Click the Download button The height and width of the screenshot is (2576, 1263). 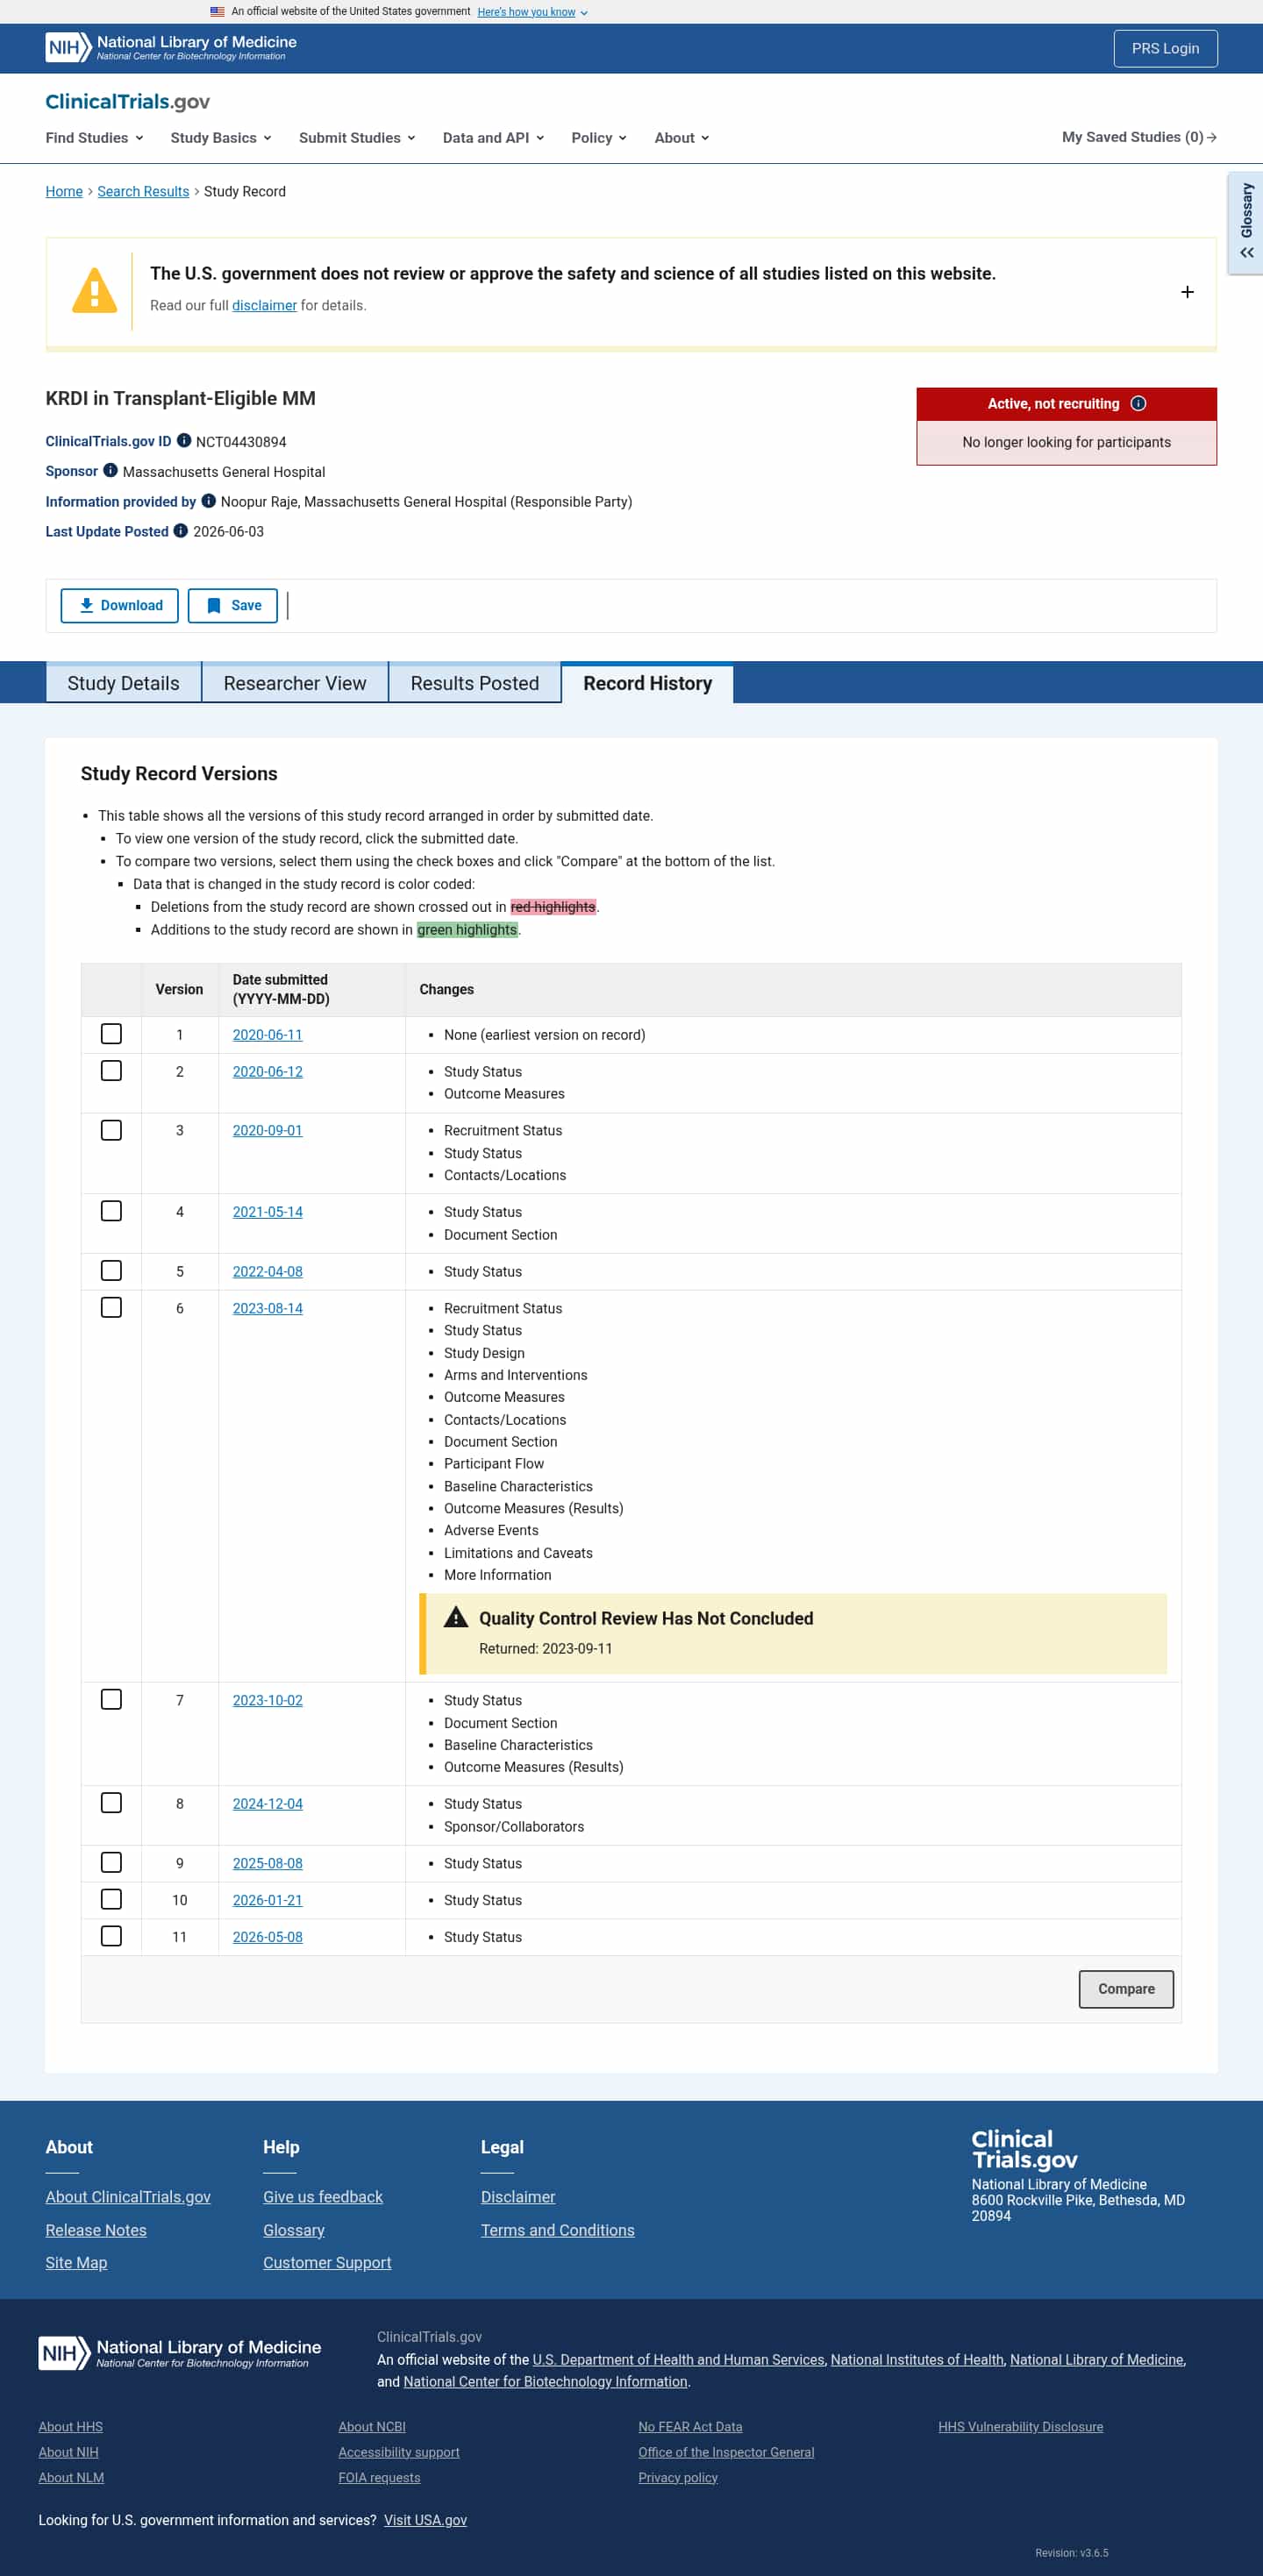click(120, 606)
